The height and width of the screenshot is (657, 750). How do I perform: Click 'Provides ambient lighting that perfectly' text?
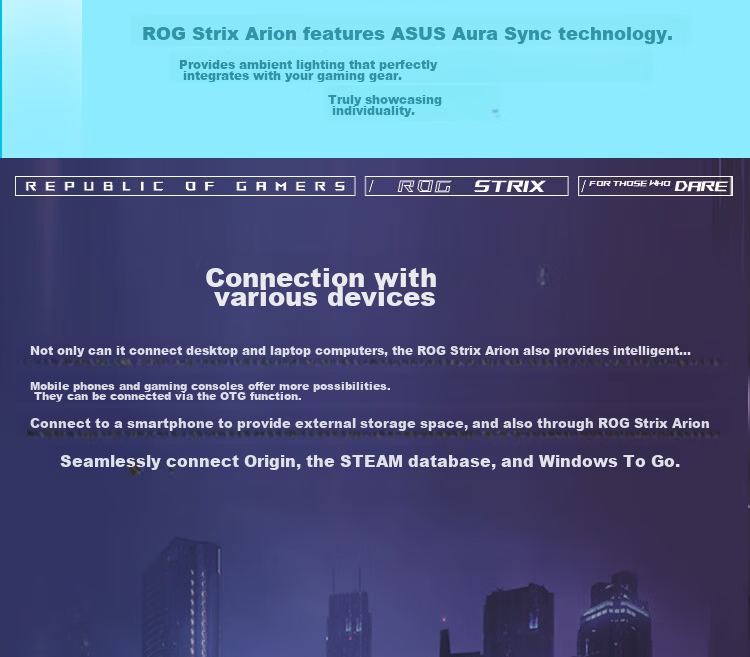click(308, 65)
